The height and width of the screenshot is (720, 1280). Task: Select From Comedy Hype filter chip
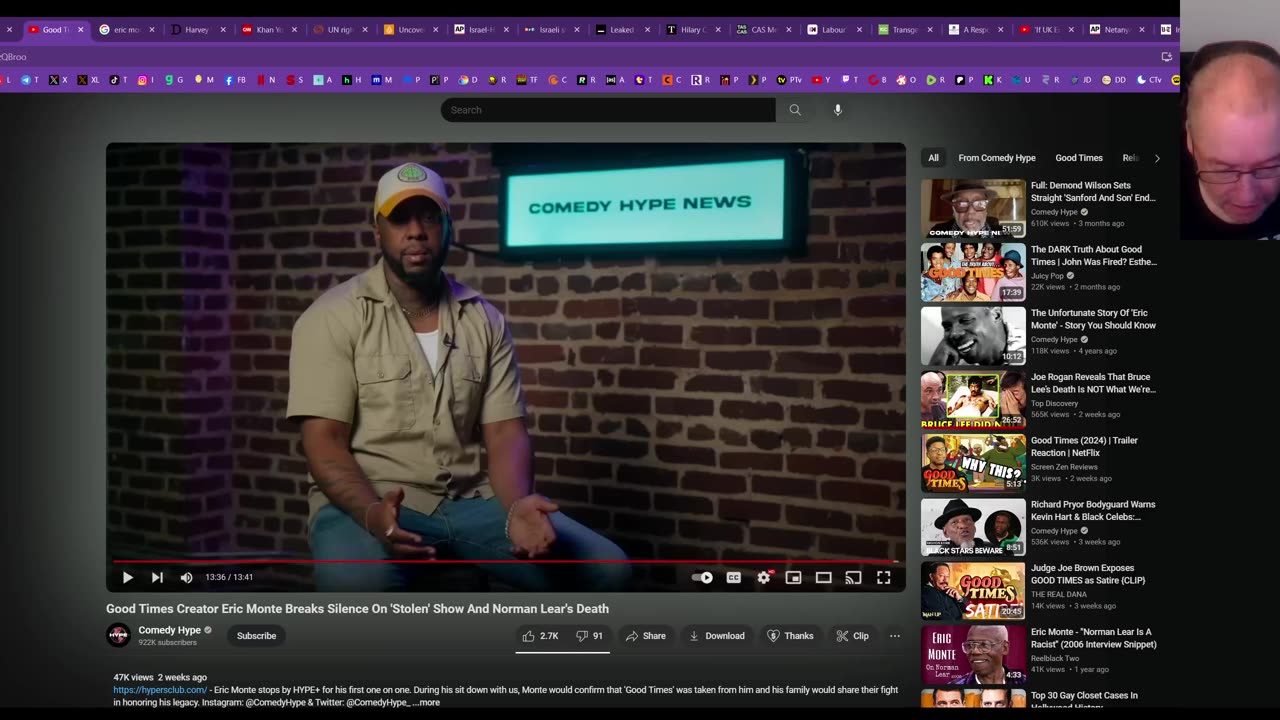tap(997, 158)
